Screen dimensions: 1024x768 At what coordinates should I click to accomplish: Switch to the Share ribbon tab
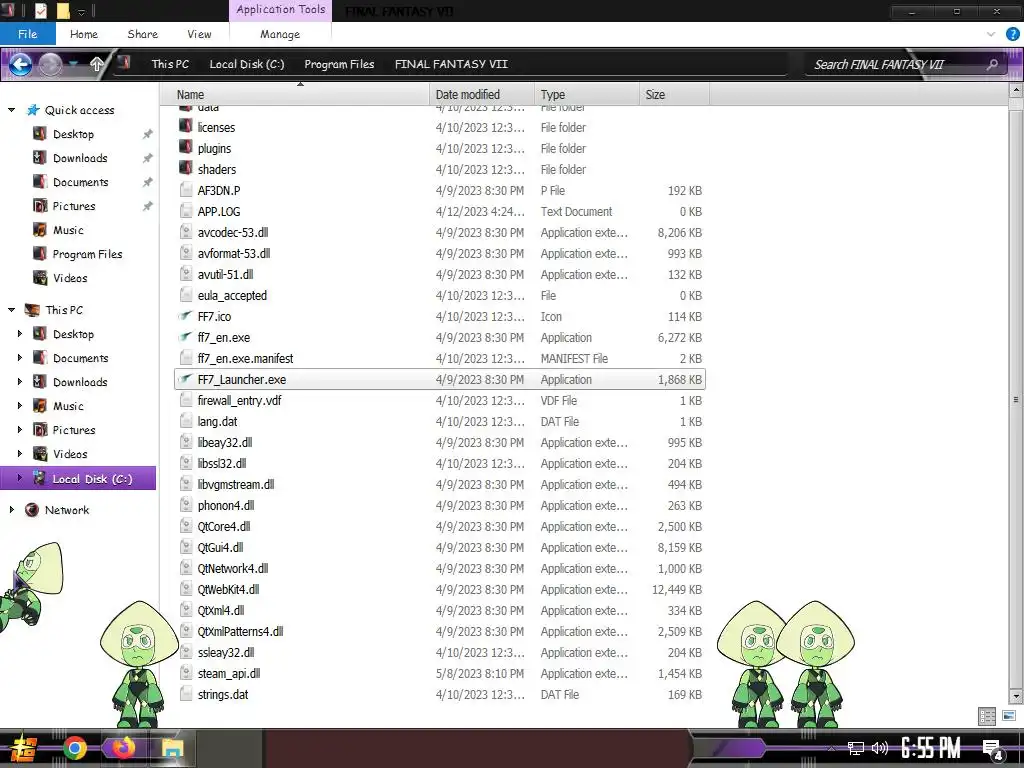click(x=142, y=34)
